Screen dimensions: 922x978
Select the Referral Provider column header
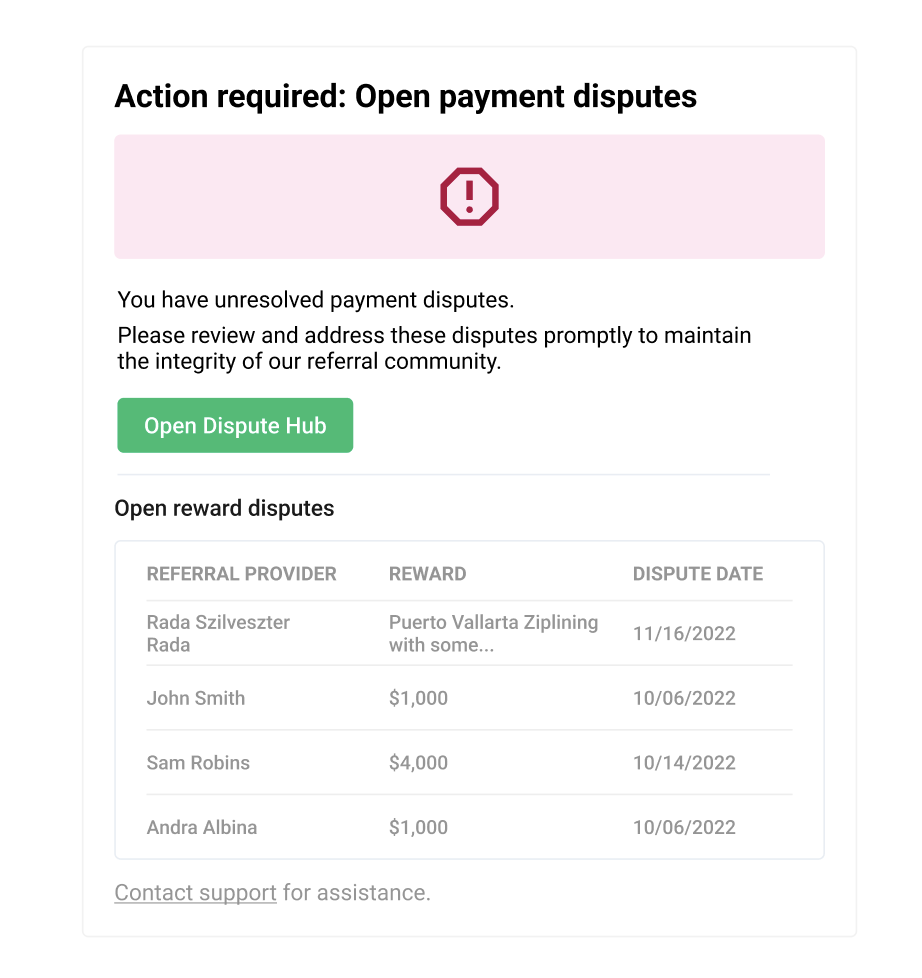[241, 574]
